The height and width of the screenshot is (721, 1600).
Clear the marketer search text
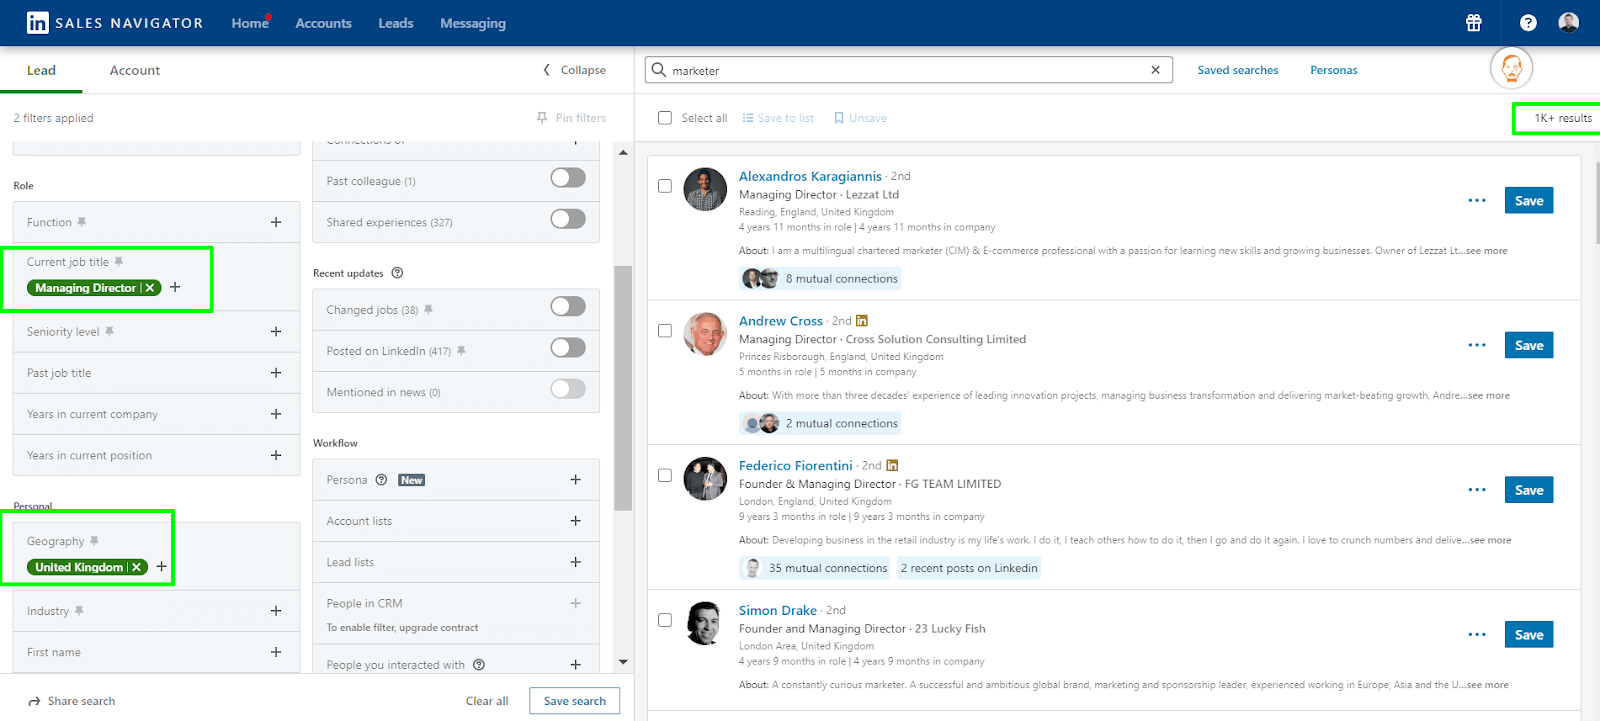pyautogui.click(x=1155, y=70)
